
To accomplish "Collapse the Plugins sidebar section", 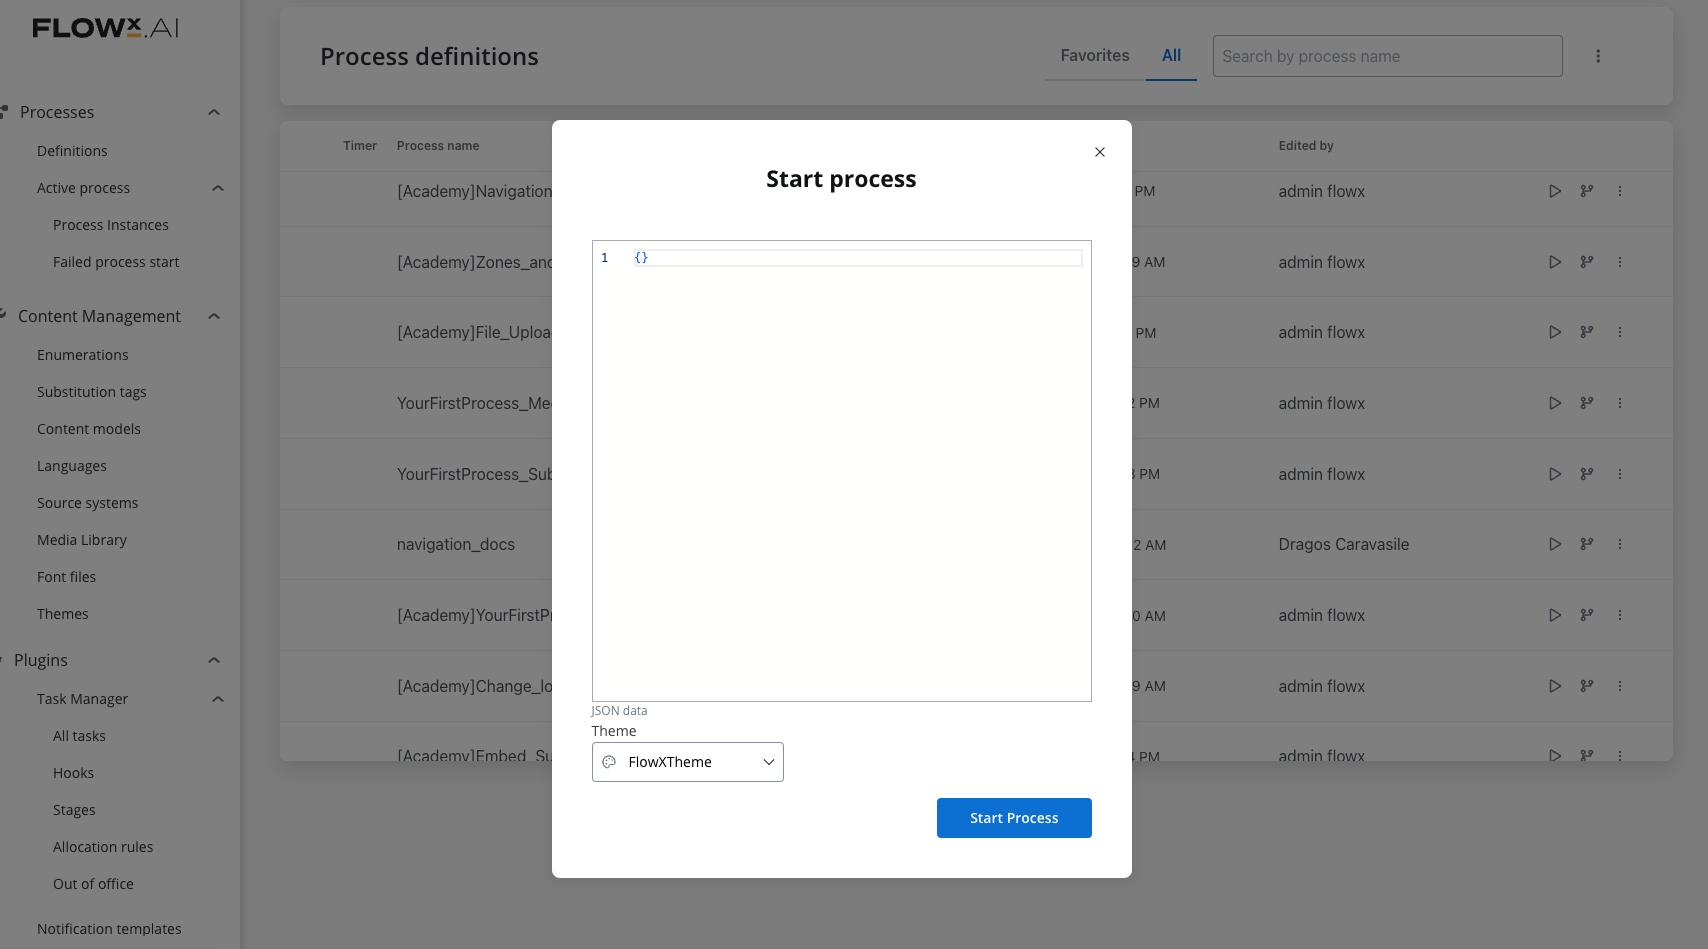I will 214,660.
